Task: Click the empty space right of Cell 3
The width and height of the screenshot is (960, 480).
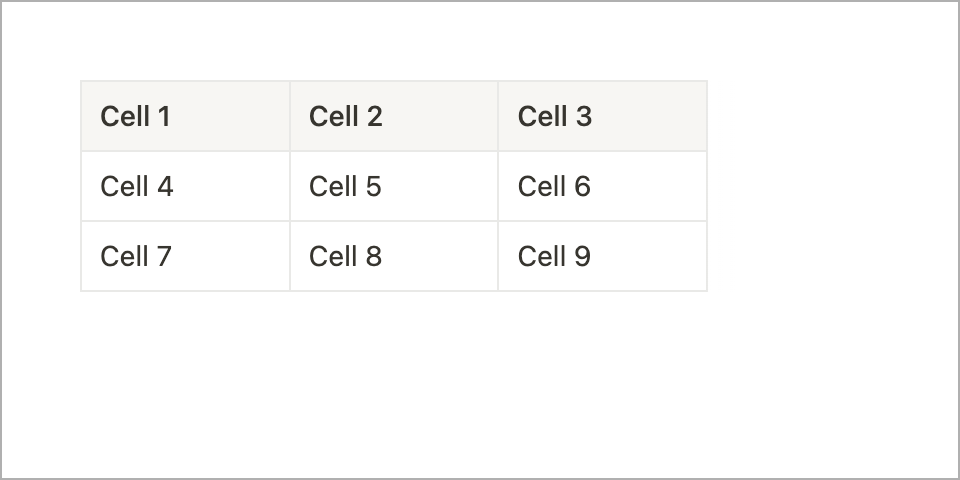Action: point(830,117)
